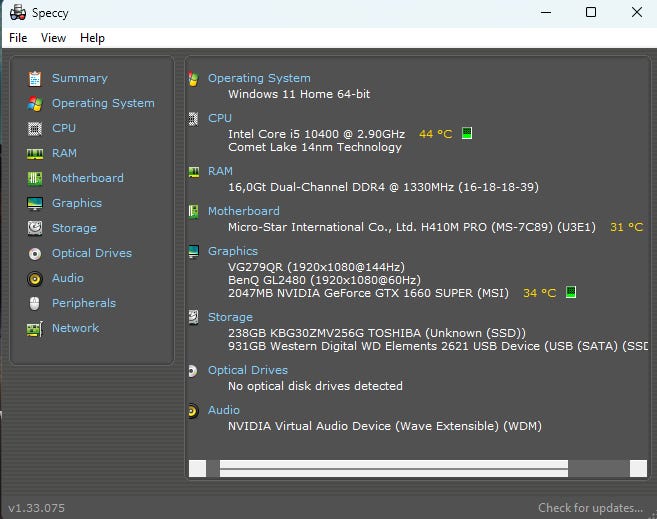Click the Operating System heading link in summary
Viewport: 657px width, 519px height.
259,78
